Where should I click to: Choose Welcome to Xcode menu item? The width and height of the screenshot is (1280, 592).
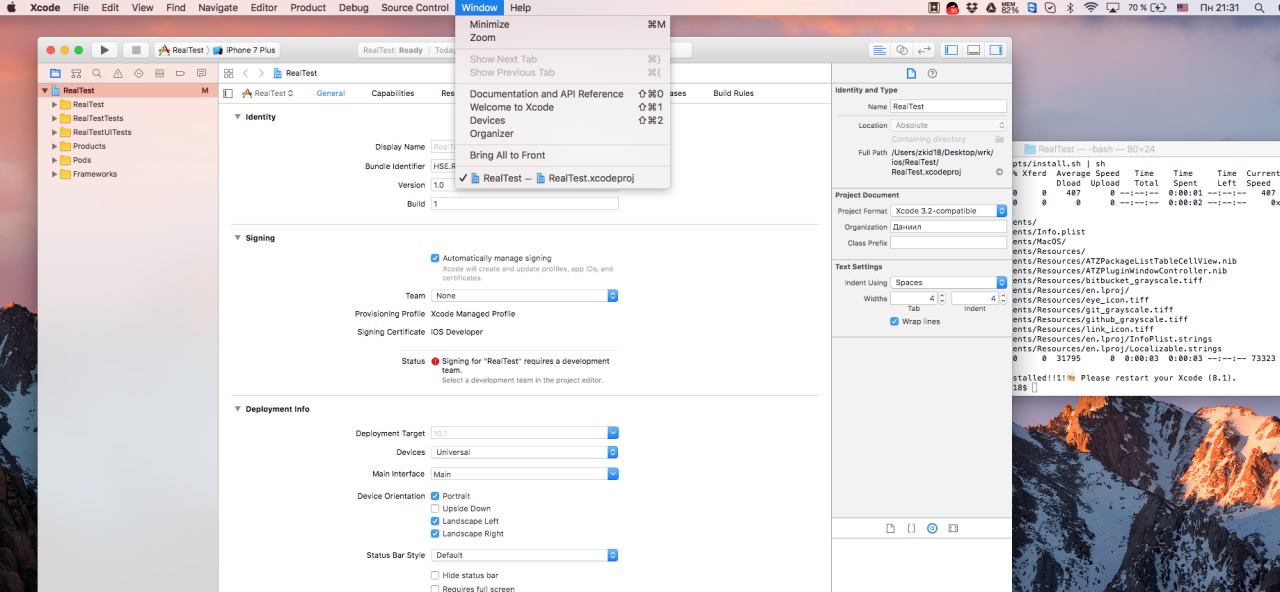point(563,107)
